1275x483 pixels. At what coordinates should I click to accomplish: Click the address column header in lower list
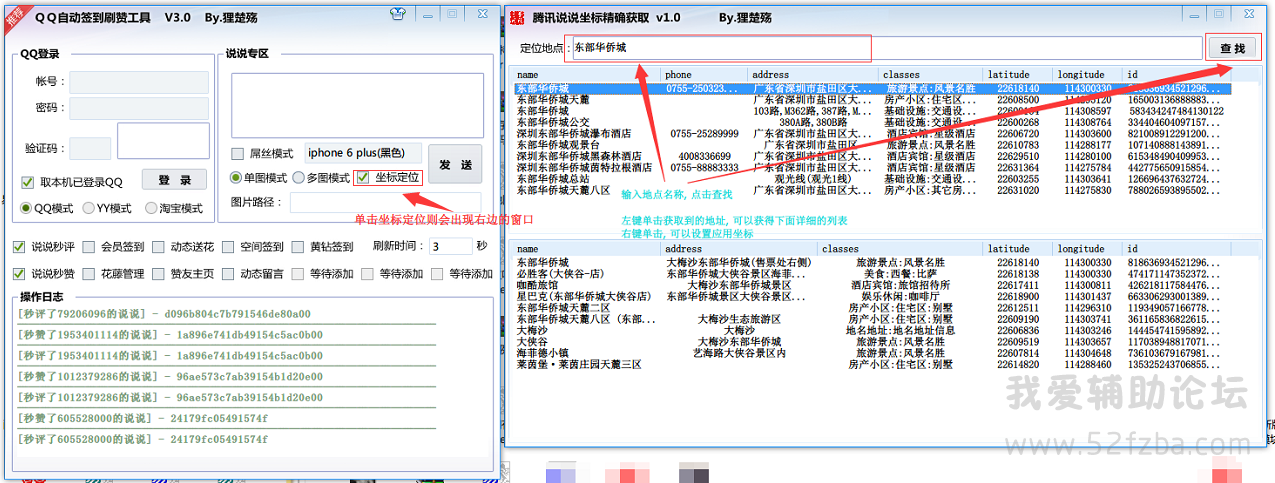739,249
